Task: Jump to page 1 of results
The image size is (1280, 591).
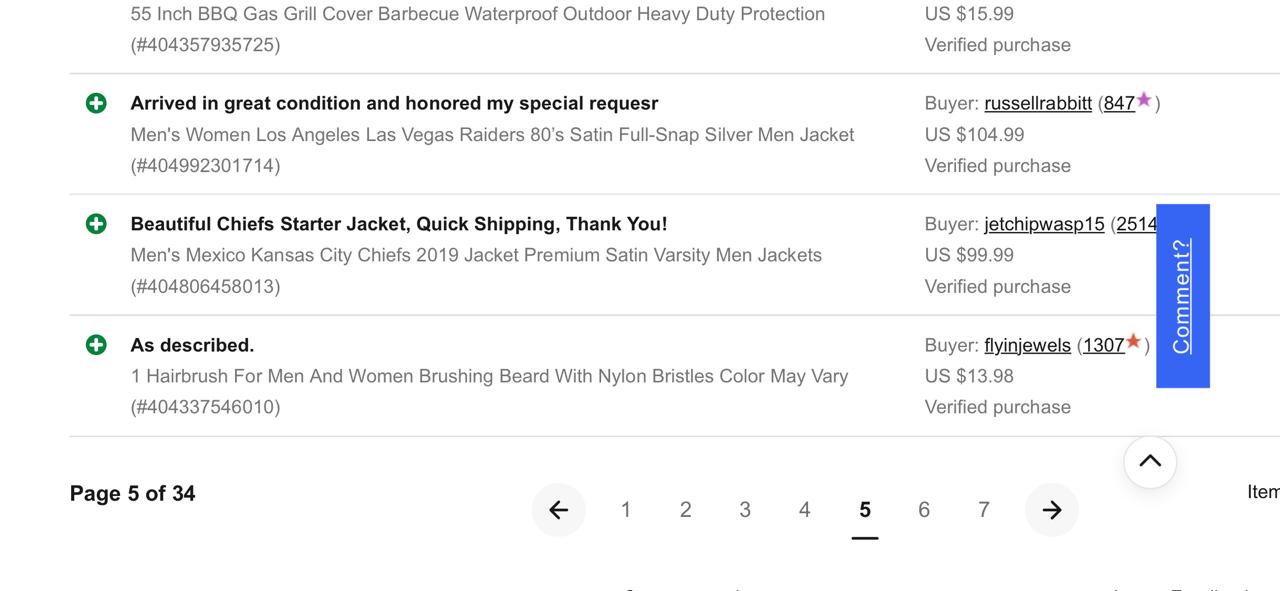Action: click(x=626, y=509)
